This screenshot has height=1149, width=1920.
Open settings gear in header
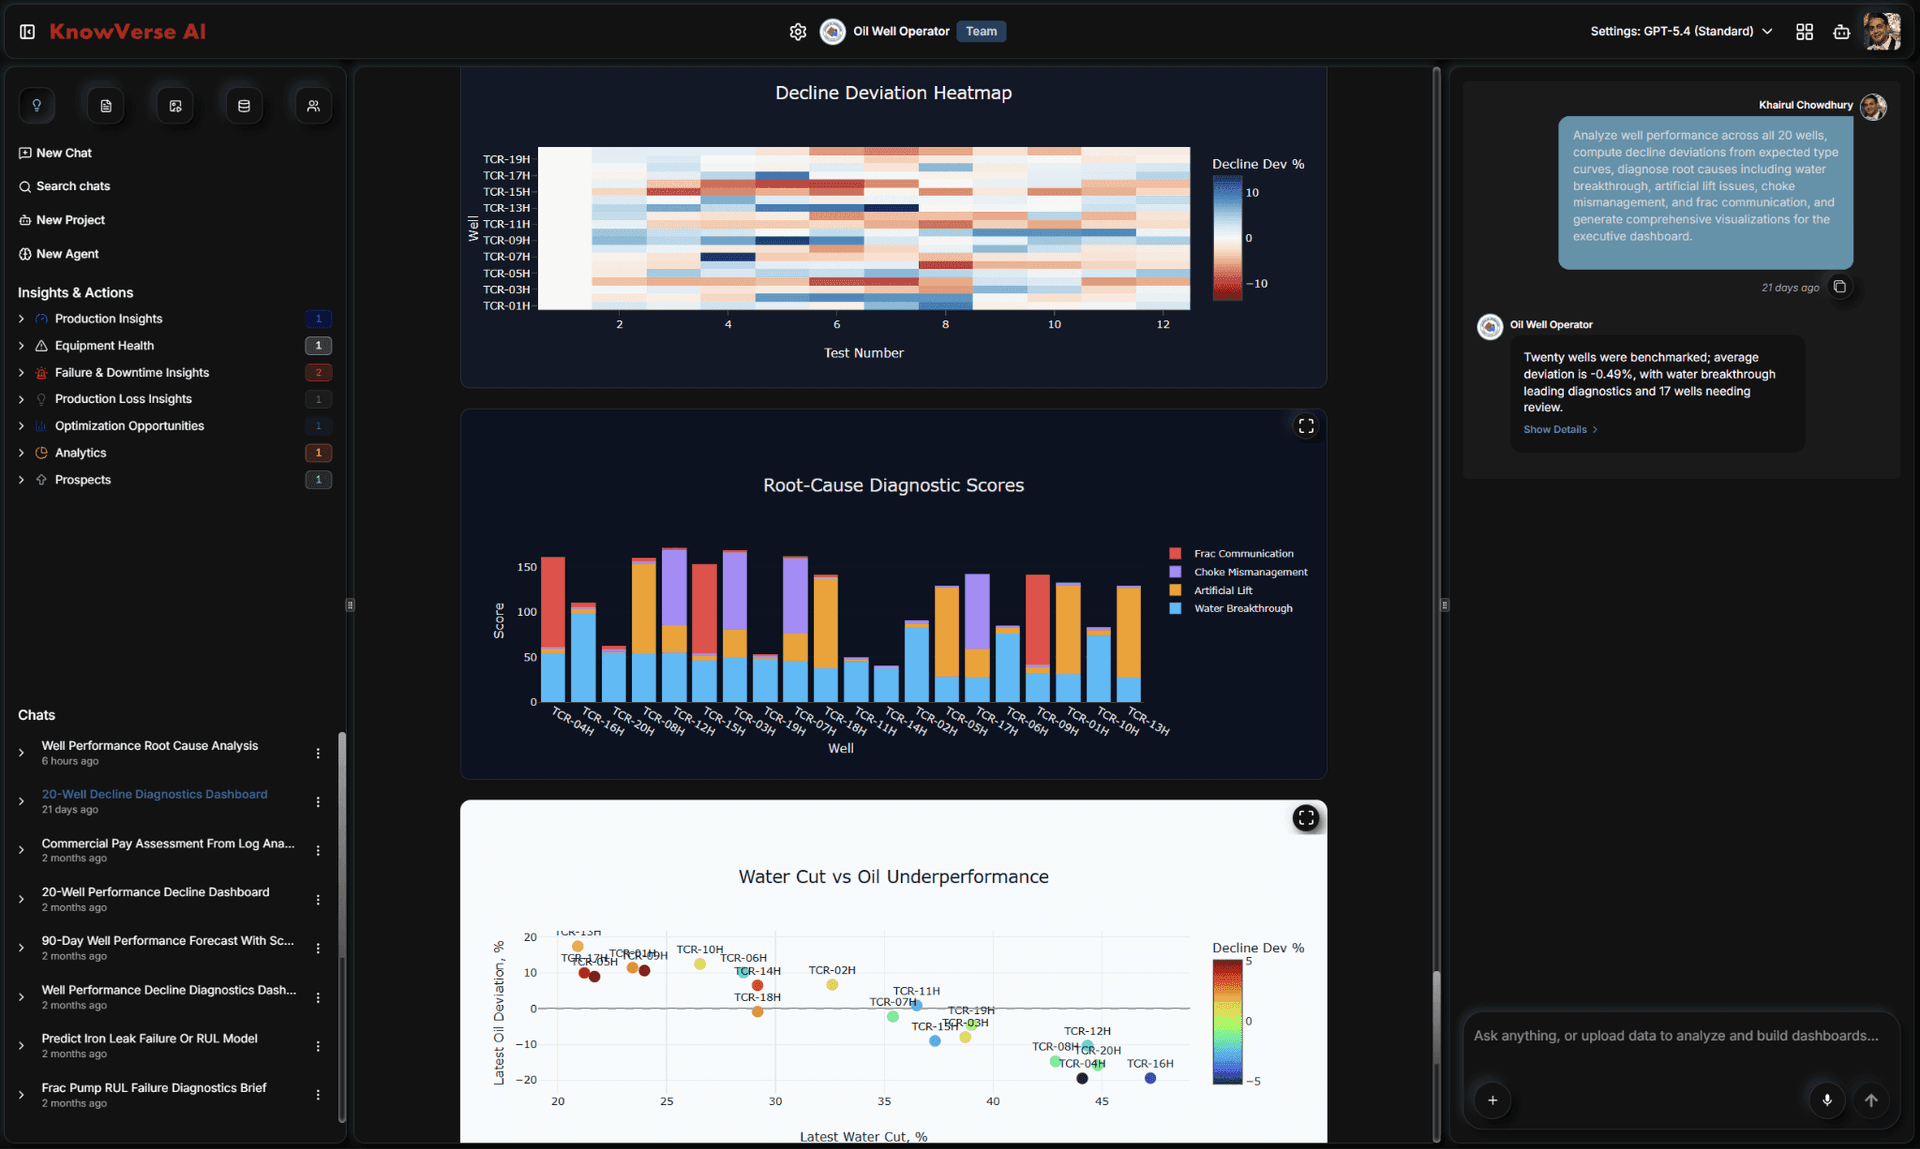point(798,32)
